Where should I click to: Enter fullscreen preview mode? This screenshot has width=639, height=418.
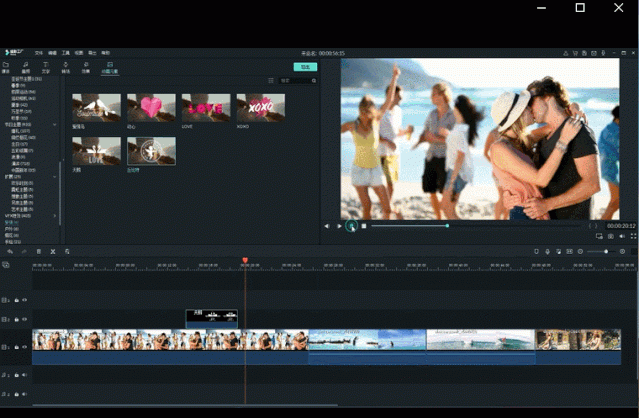(x=633, y=236)
